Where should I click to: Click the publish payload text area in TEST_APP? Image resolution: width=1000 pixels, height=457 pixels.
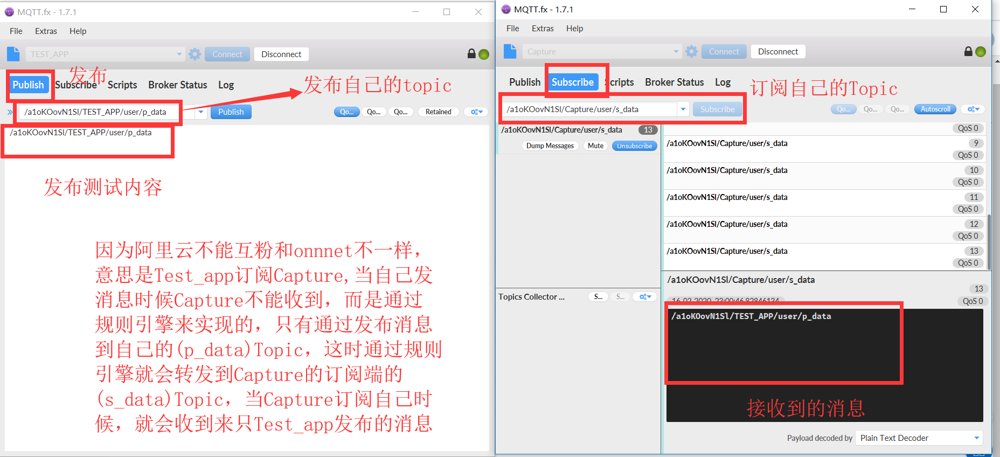pos(245,287)
